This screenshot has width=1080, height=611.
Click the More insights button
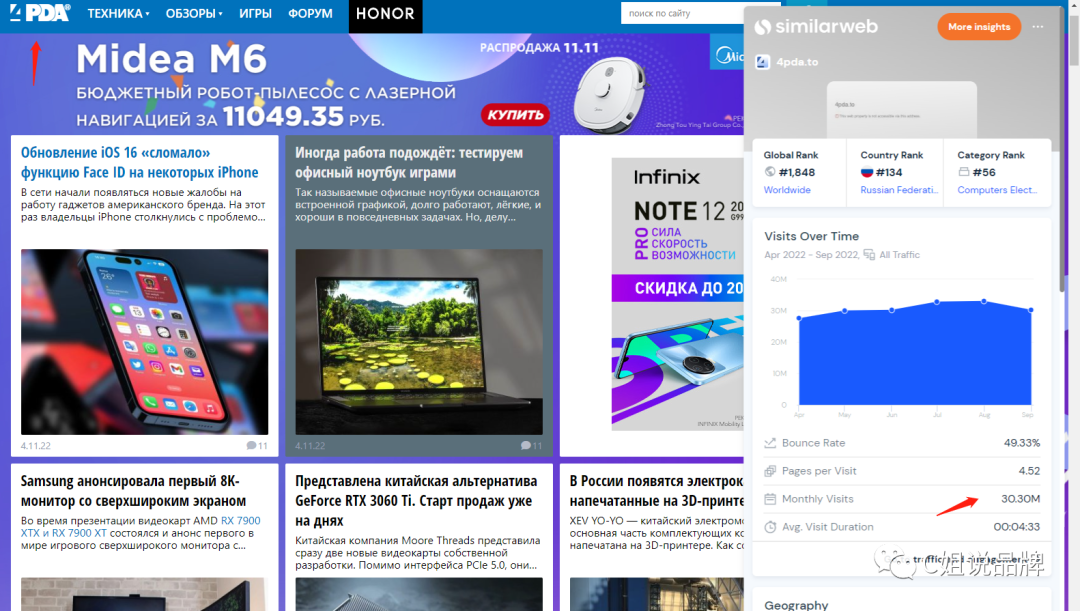click(979, 27)
